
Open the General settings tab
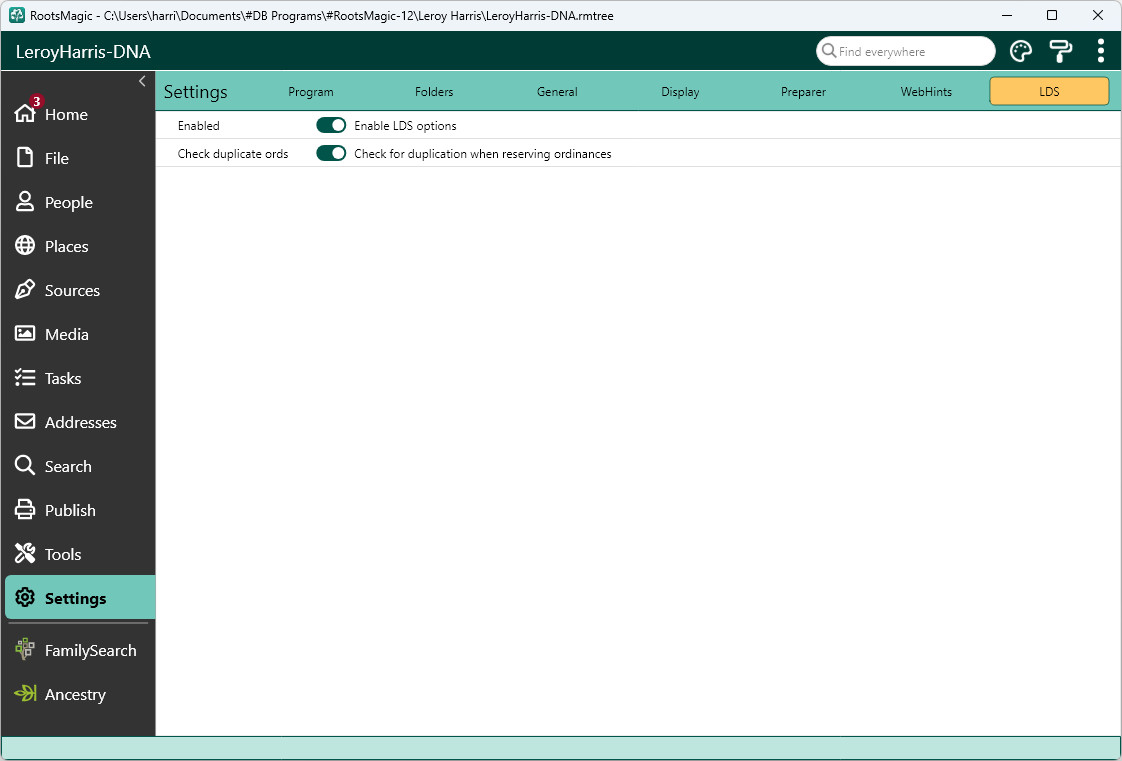[x=557, y=92]
